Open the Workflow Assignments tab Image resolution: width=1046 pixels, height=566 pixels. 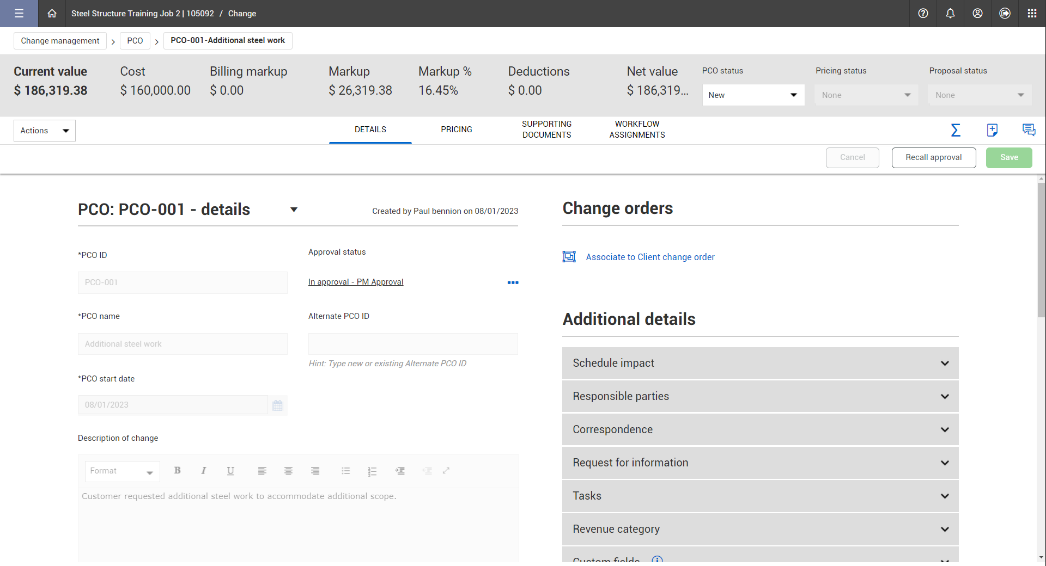point(637,129)
